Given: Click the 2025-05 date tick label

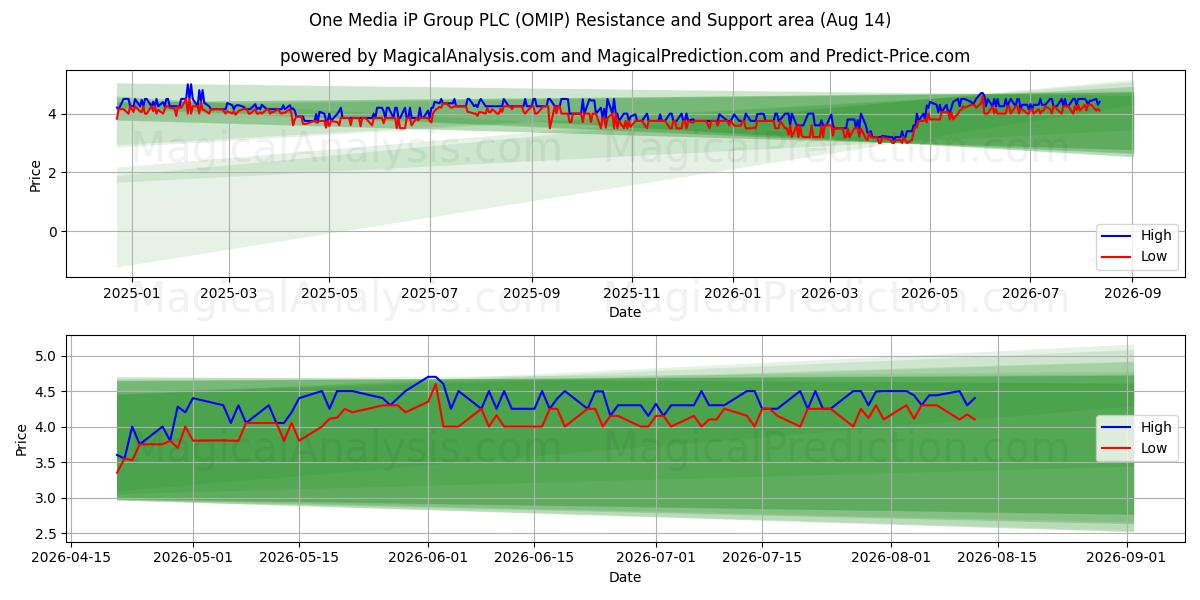Looking at the screenshot, I should (x=329, y=293).
